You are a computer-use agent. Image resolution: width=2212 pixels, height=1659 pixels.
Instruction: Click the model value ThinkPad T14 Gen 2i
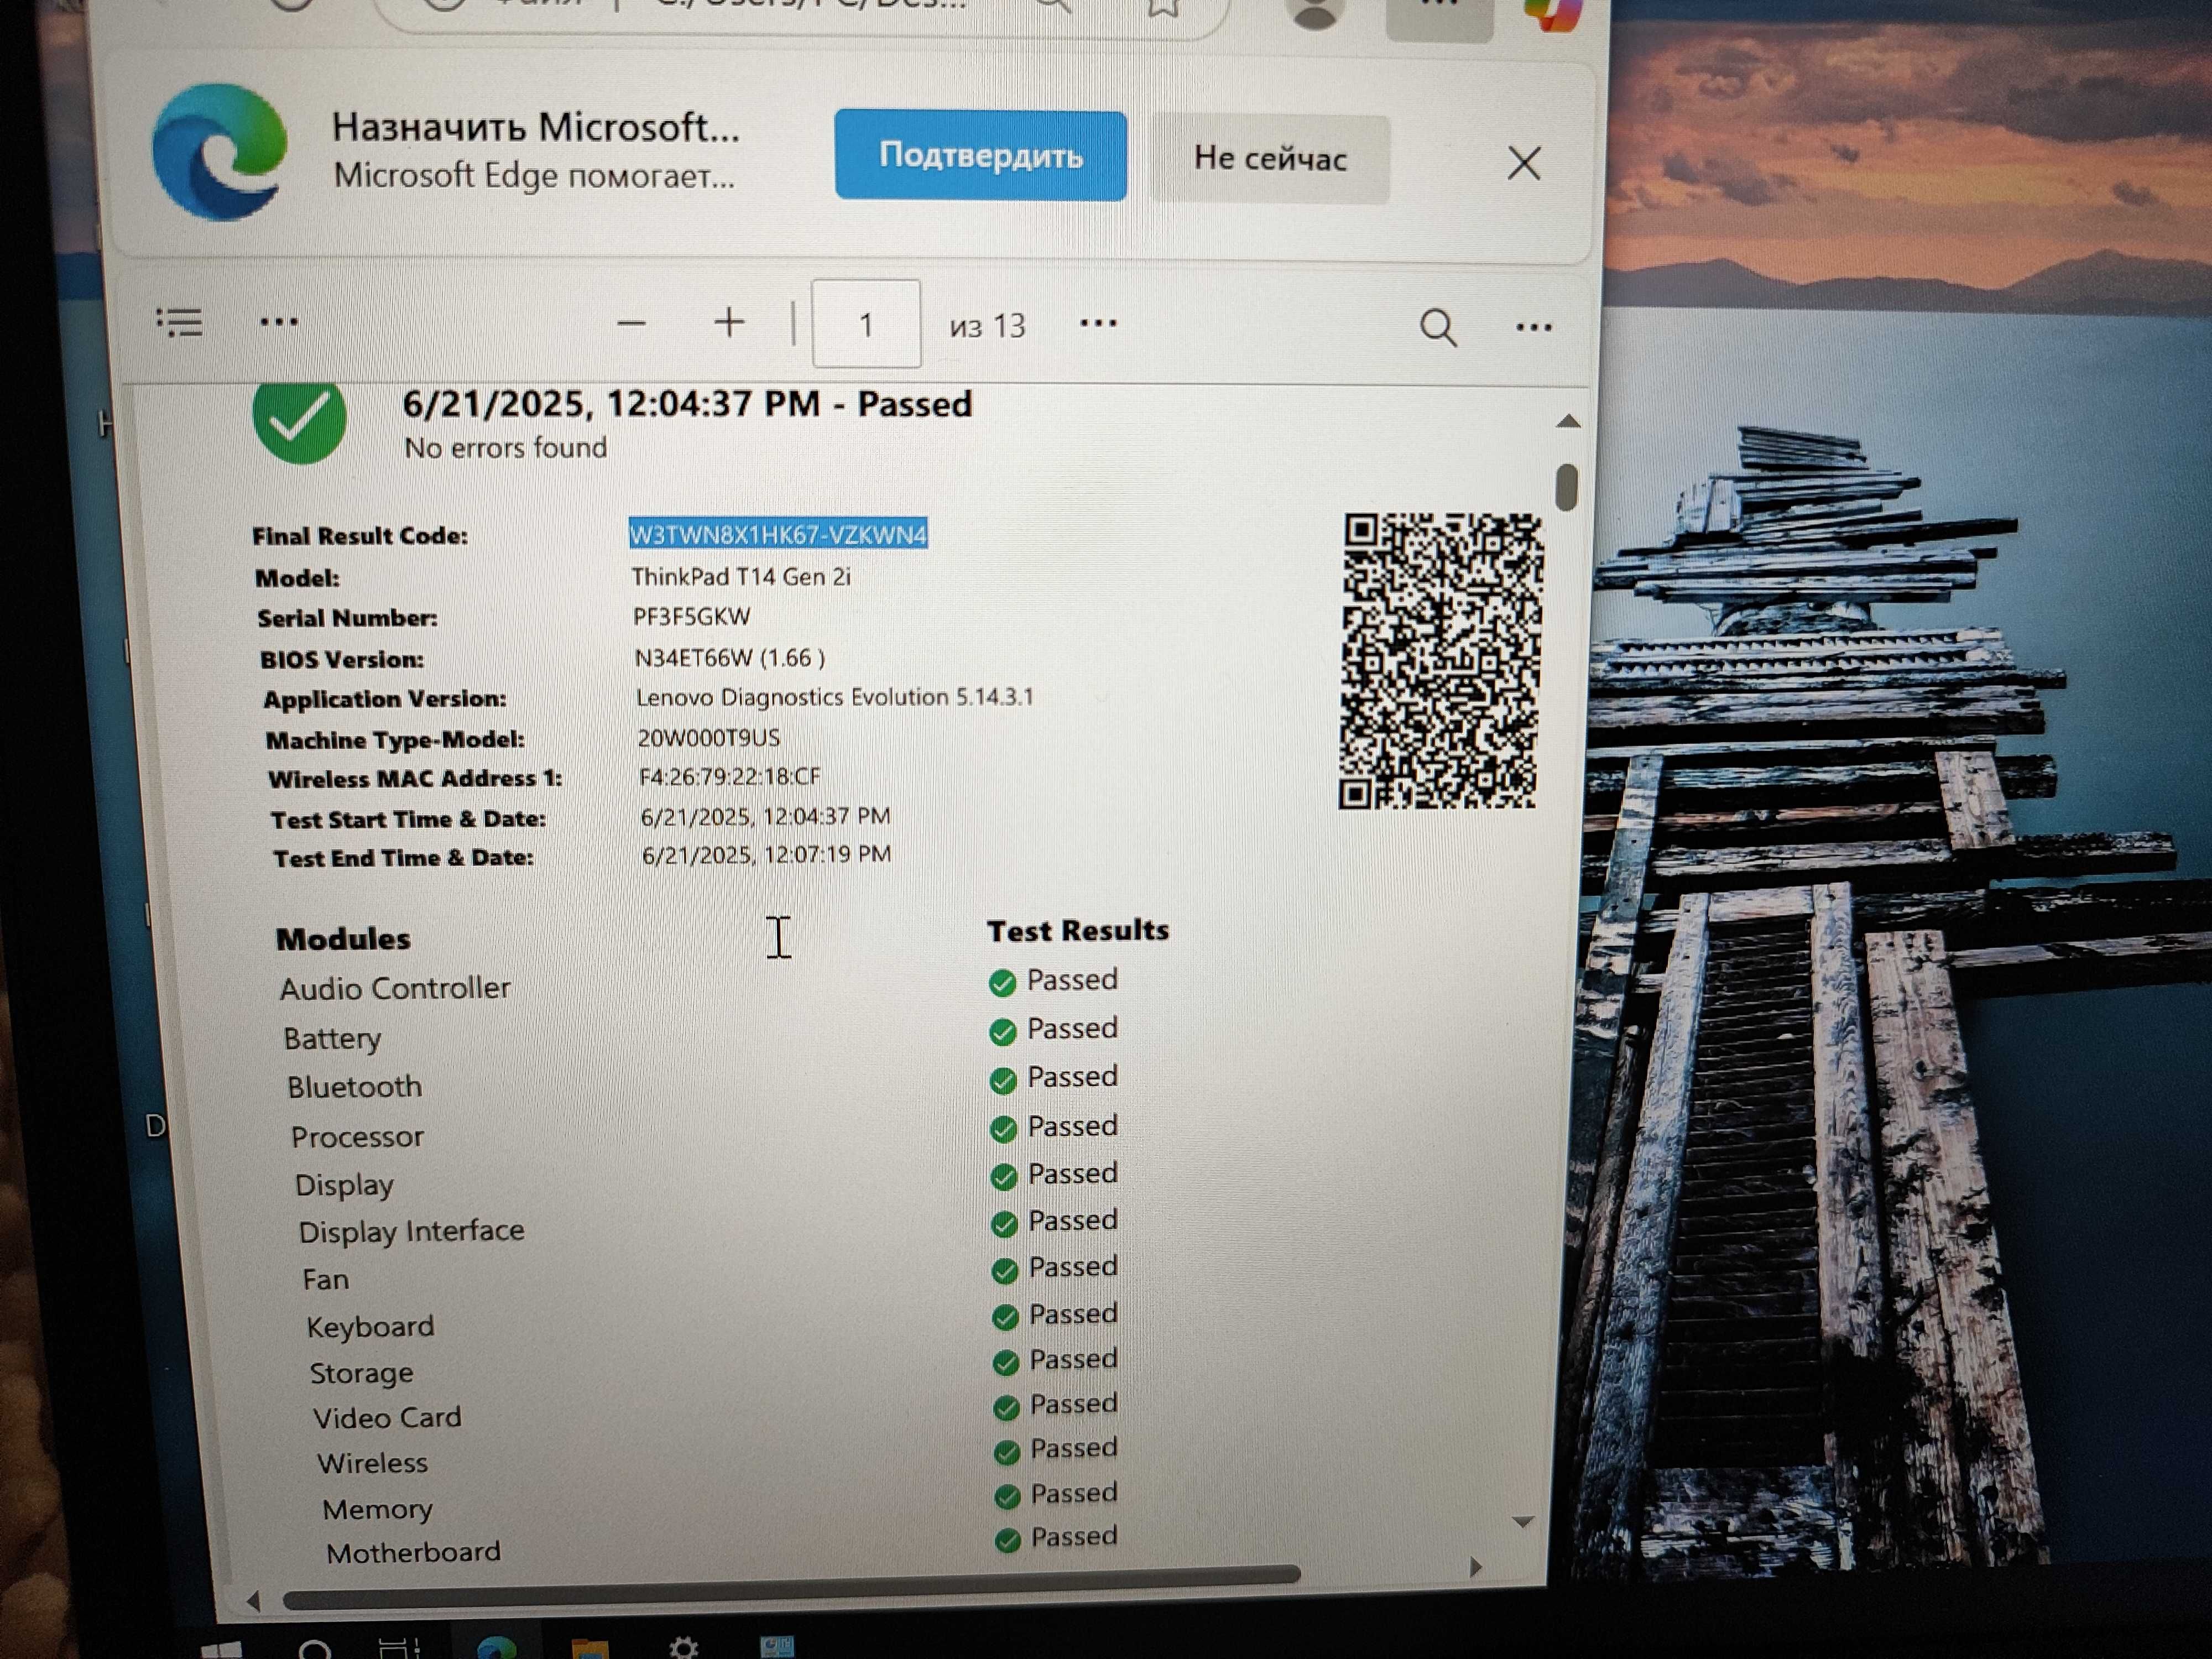[x=741, y=576]
